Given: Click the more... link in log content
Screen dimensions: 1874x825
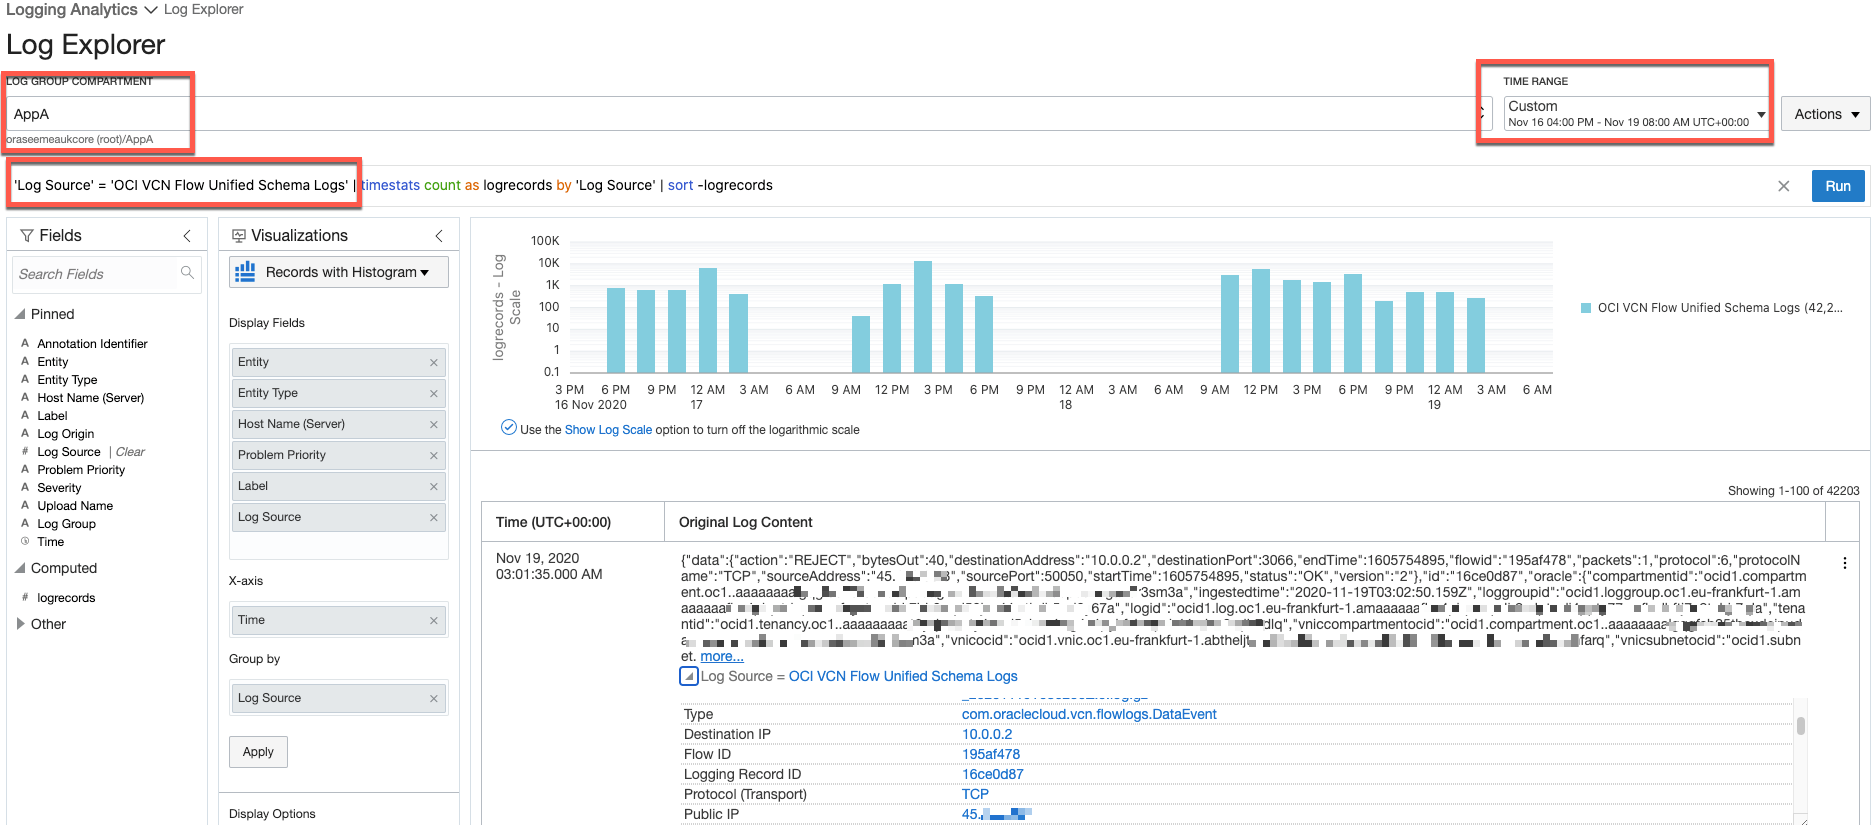Looking at the screenshot, I should pos(722,657).
